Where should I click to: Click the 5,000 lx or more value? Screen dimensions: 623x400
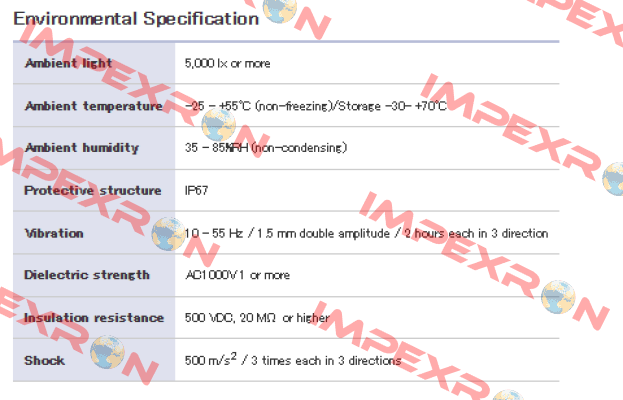point(228,64)
